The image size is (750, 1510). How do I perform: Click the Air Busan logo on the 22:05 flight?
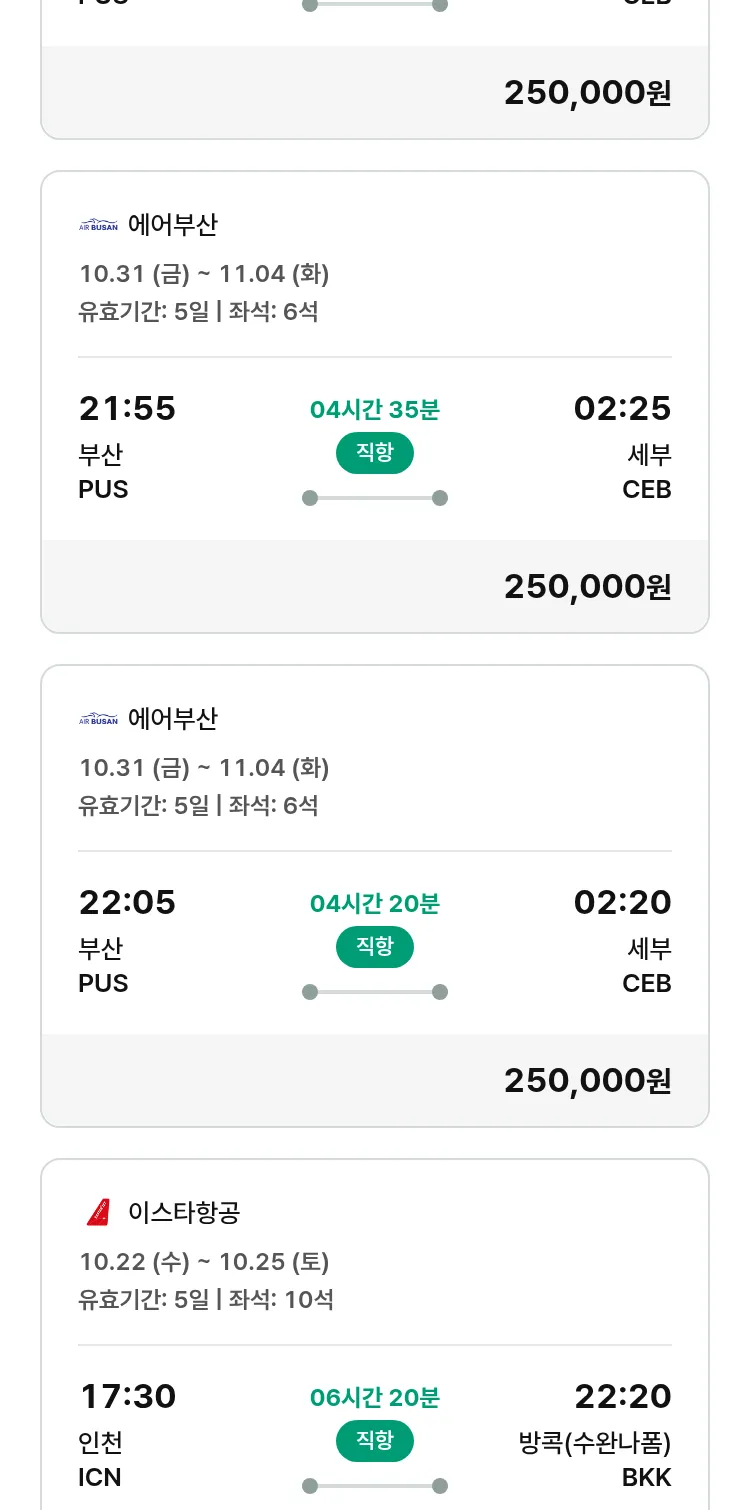tap(98, 719)
